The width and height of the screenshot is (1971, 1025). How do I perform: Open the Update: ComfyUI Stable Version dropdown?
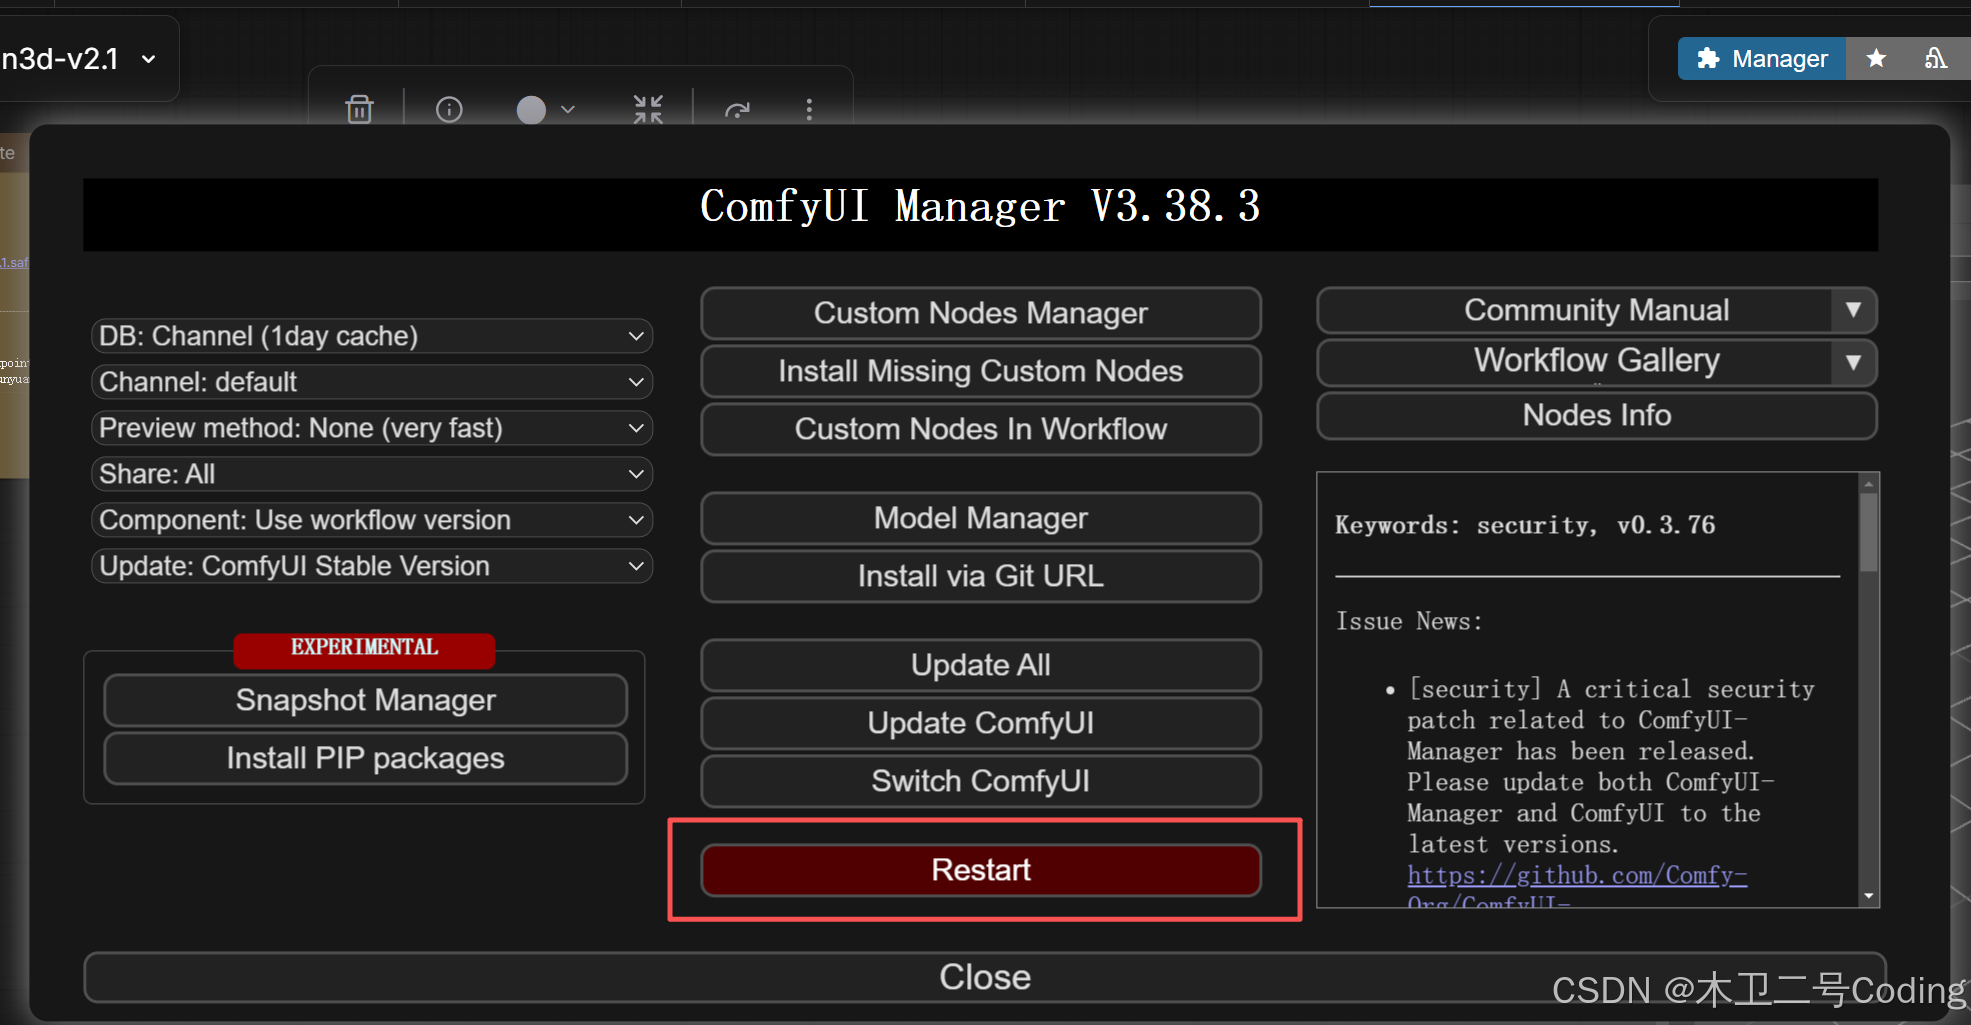click(371, 566)
